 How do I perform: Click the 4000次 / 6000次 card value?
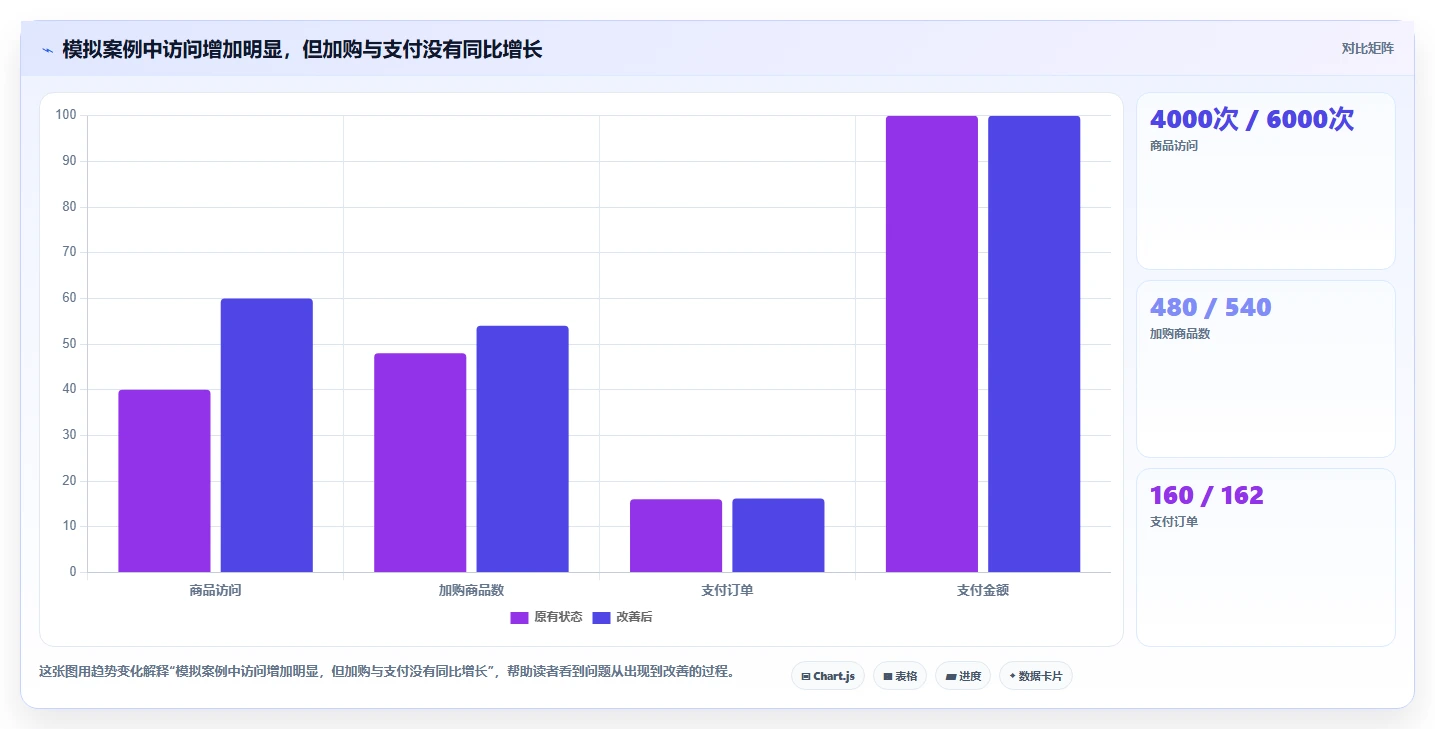[1252, 119]
